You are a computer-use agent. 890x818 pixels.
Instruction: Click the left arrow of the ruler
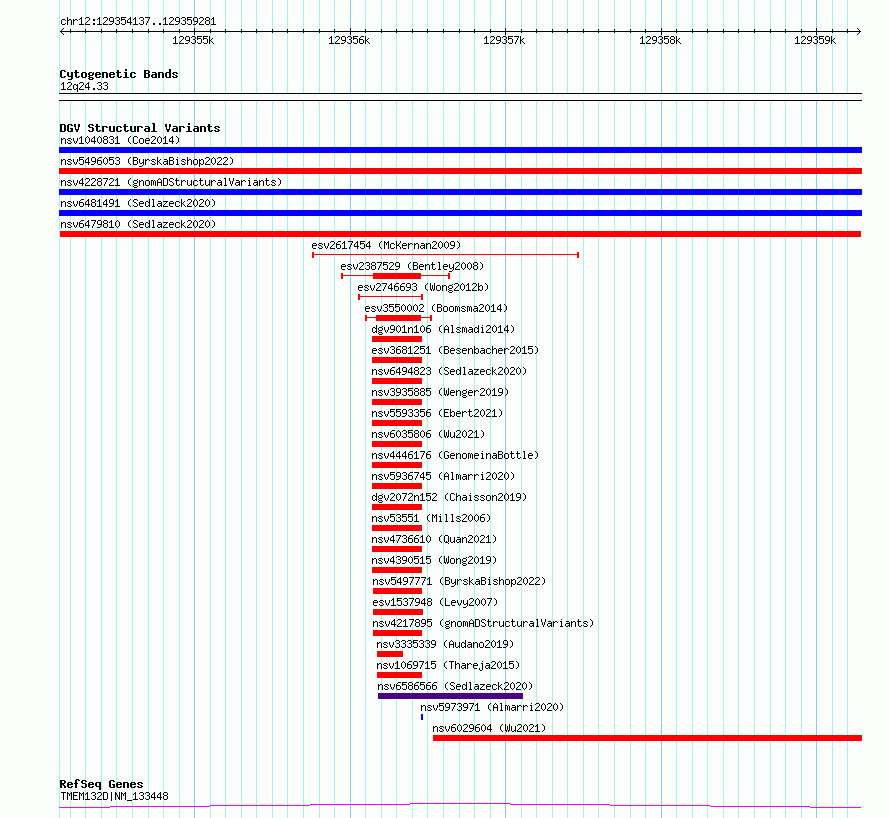point(62,32)
